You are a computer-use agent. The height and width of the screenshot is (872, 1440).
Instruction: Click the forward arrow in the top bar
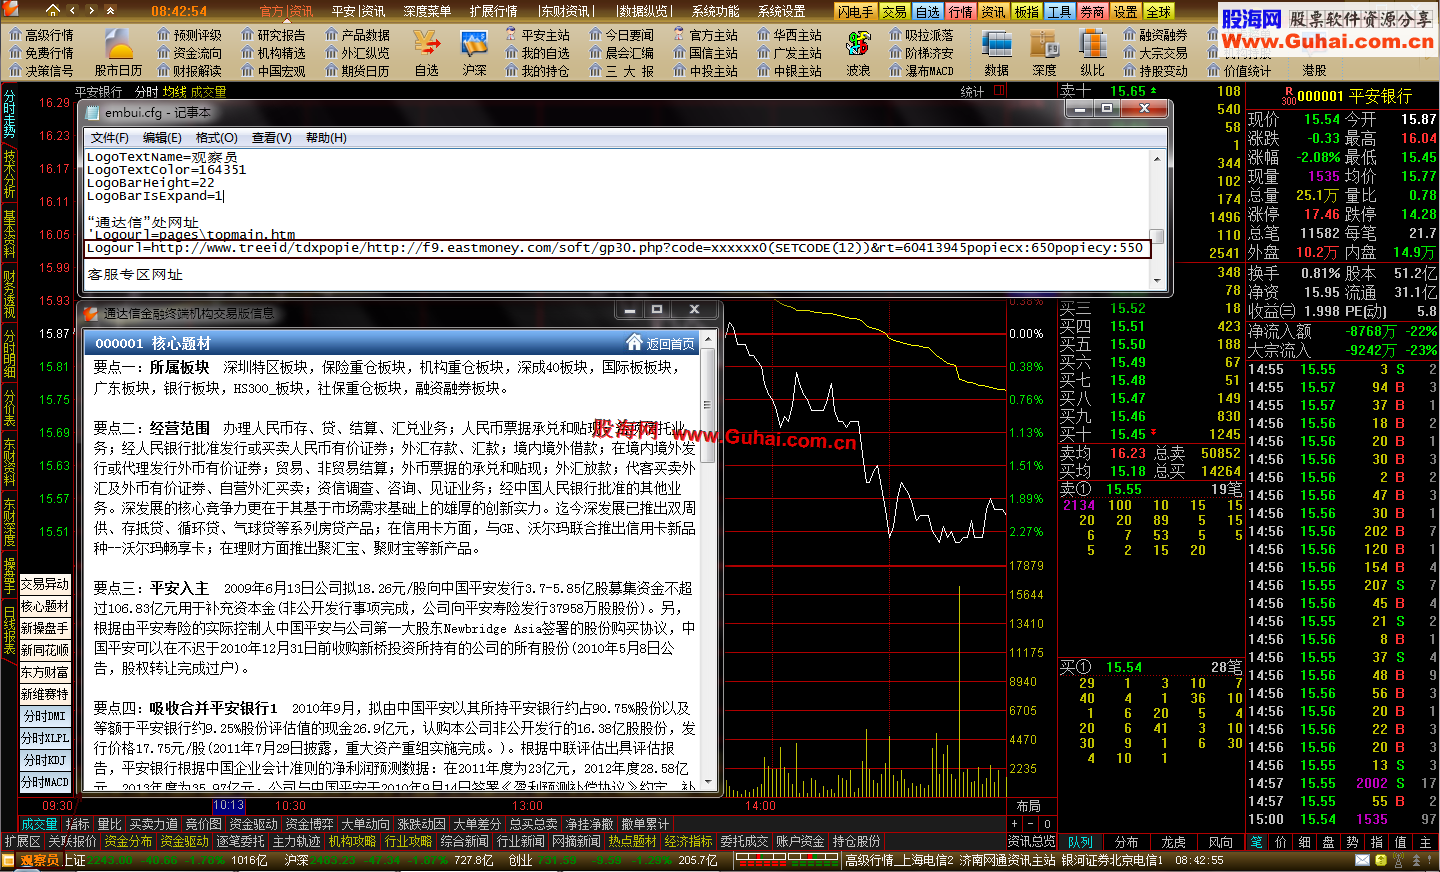click(x=91, y=11)
